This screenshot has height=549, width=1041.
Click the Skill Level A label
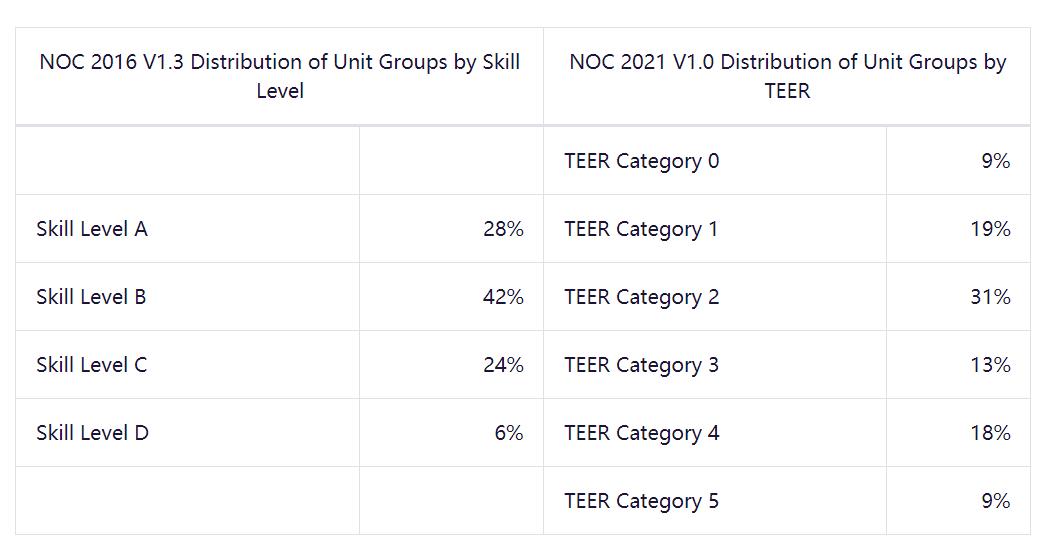tap(92, 229)
